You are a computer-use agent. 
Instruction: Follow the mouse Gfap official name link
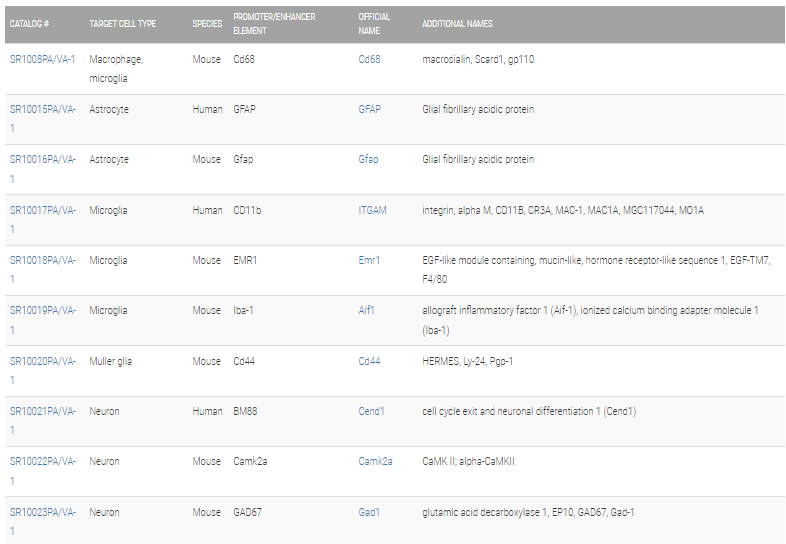tap(368, 159)
